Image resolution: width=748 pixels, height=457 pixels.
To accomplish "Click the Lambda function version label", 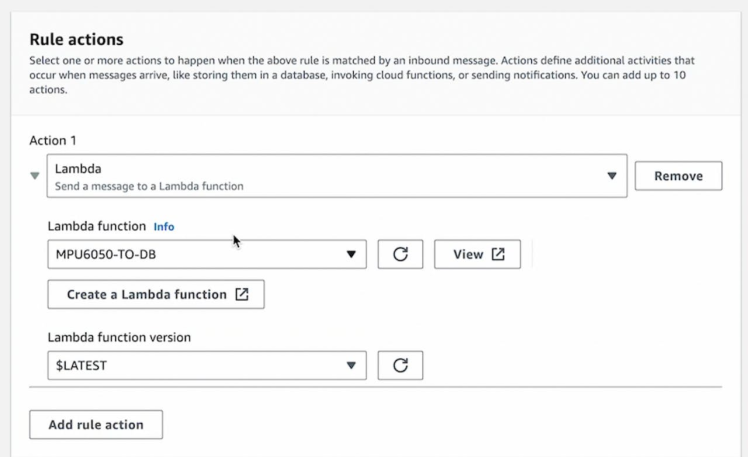I will tap(118, 337).
